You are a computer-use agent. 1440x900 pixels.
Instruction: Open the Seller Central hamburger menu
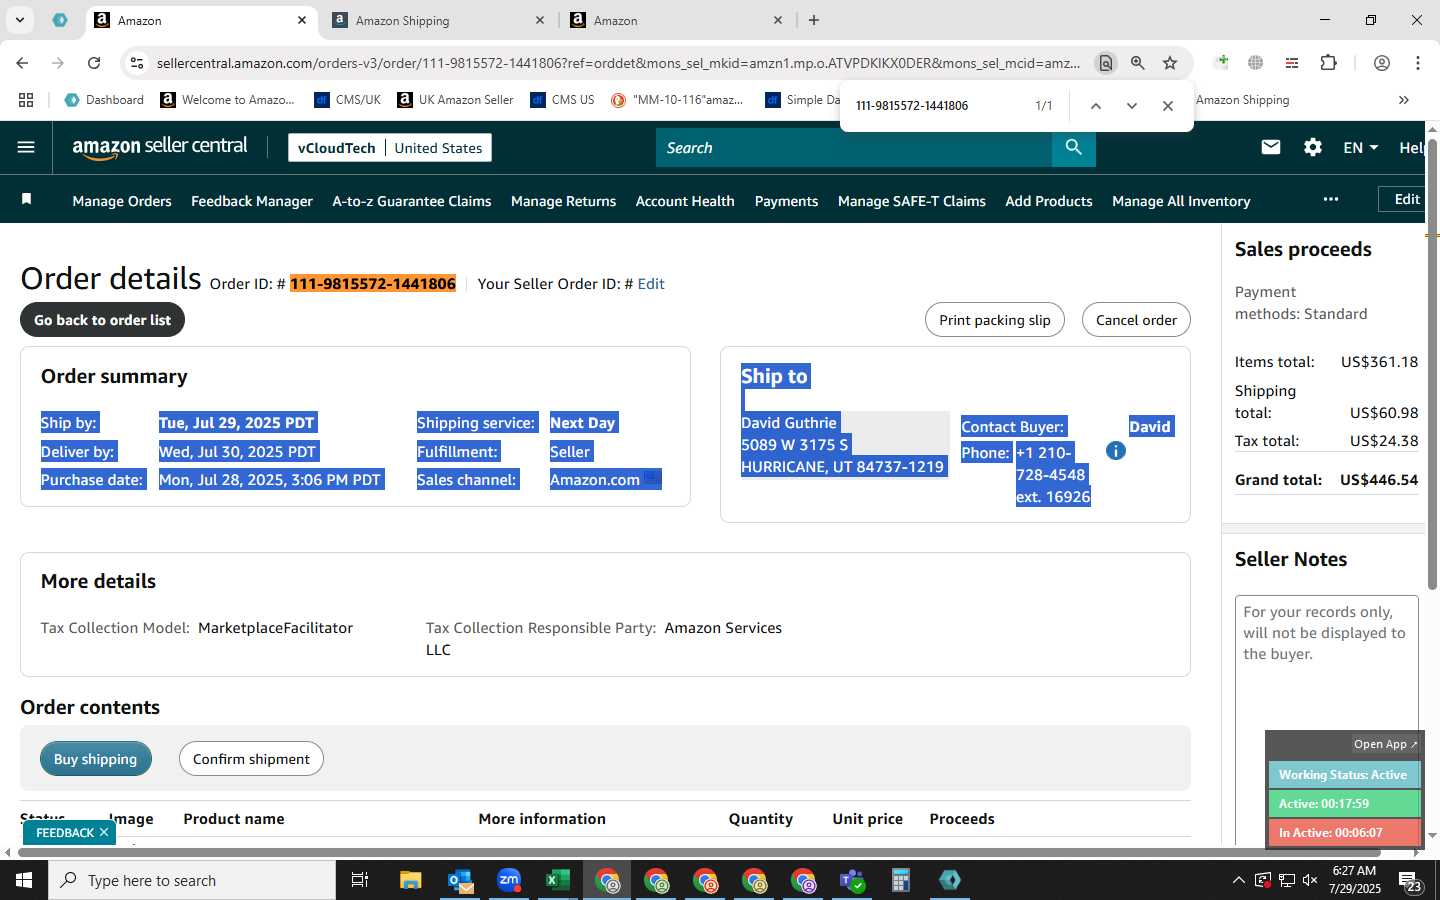26,147
